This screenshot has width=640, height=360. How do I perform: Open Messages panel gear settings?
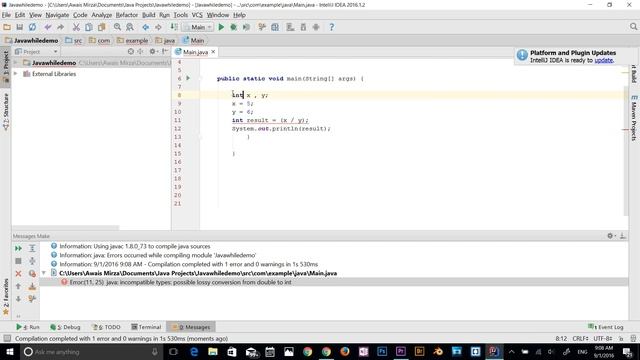(611, 236)
